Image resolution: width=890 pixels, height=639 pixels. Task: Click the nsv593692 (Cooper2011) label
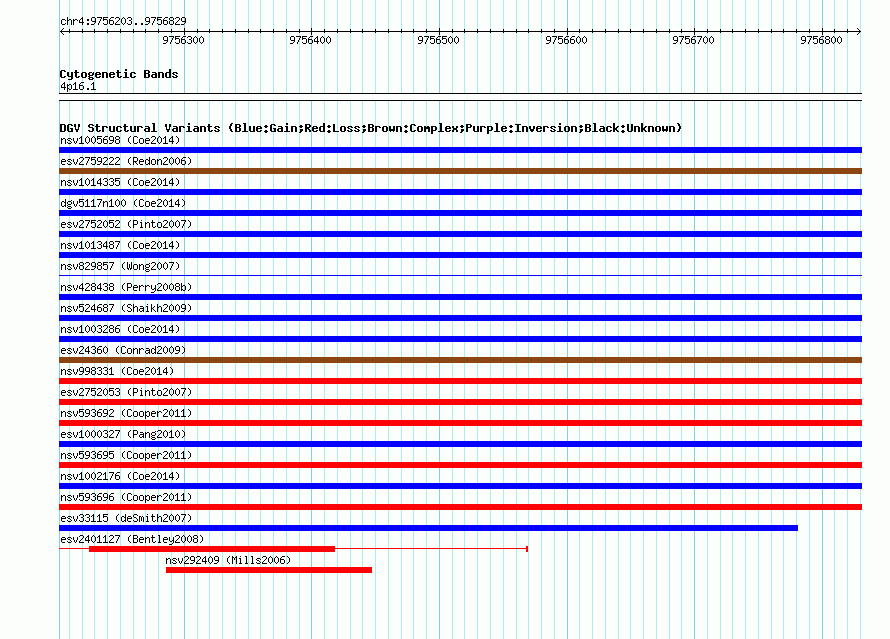coord(126,413)
